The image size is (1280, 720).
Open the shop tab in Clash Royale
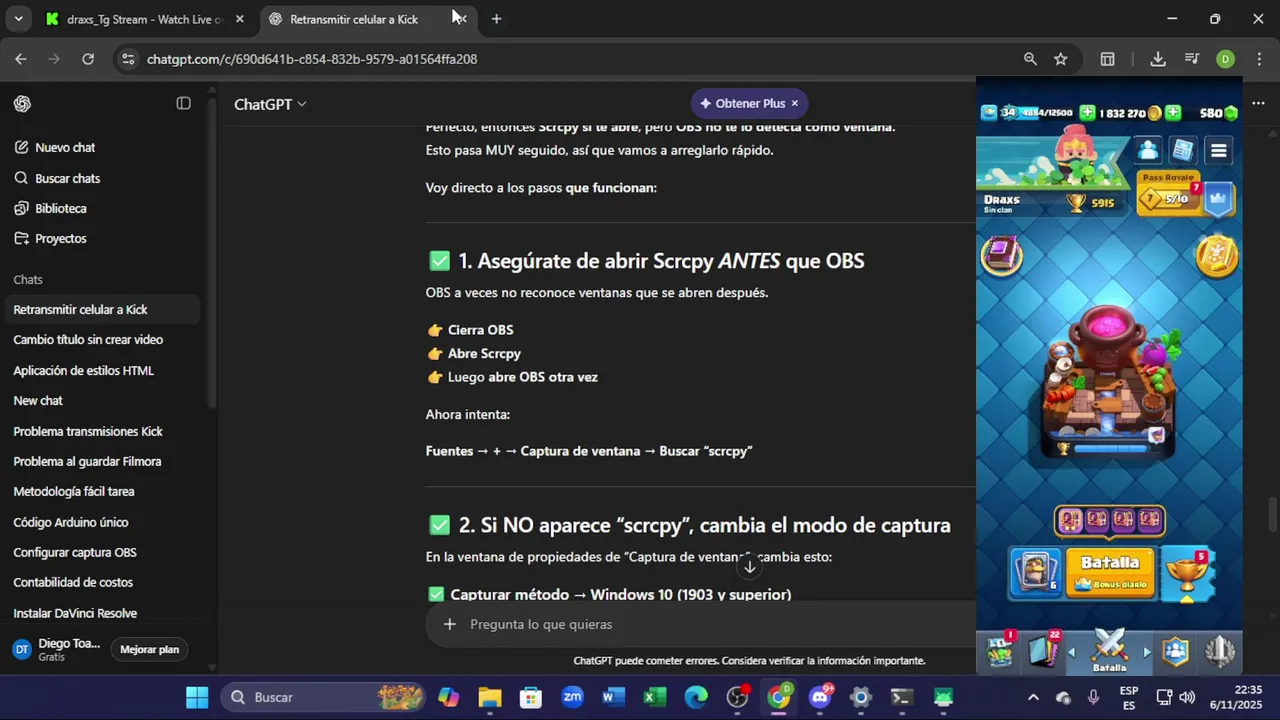(x=1001, y=651)
